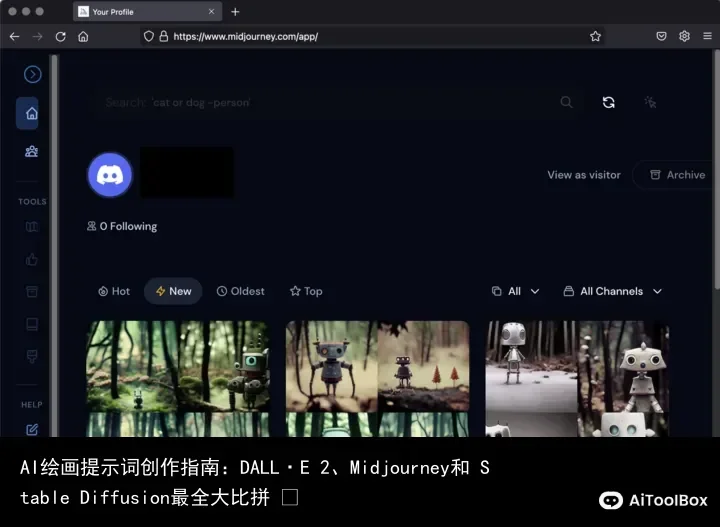Close the Your Profile tab

[x=211, y=11]
